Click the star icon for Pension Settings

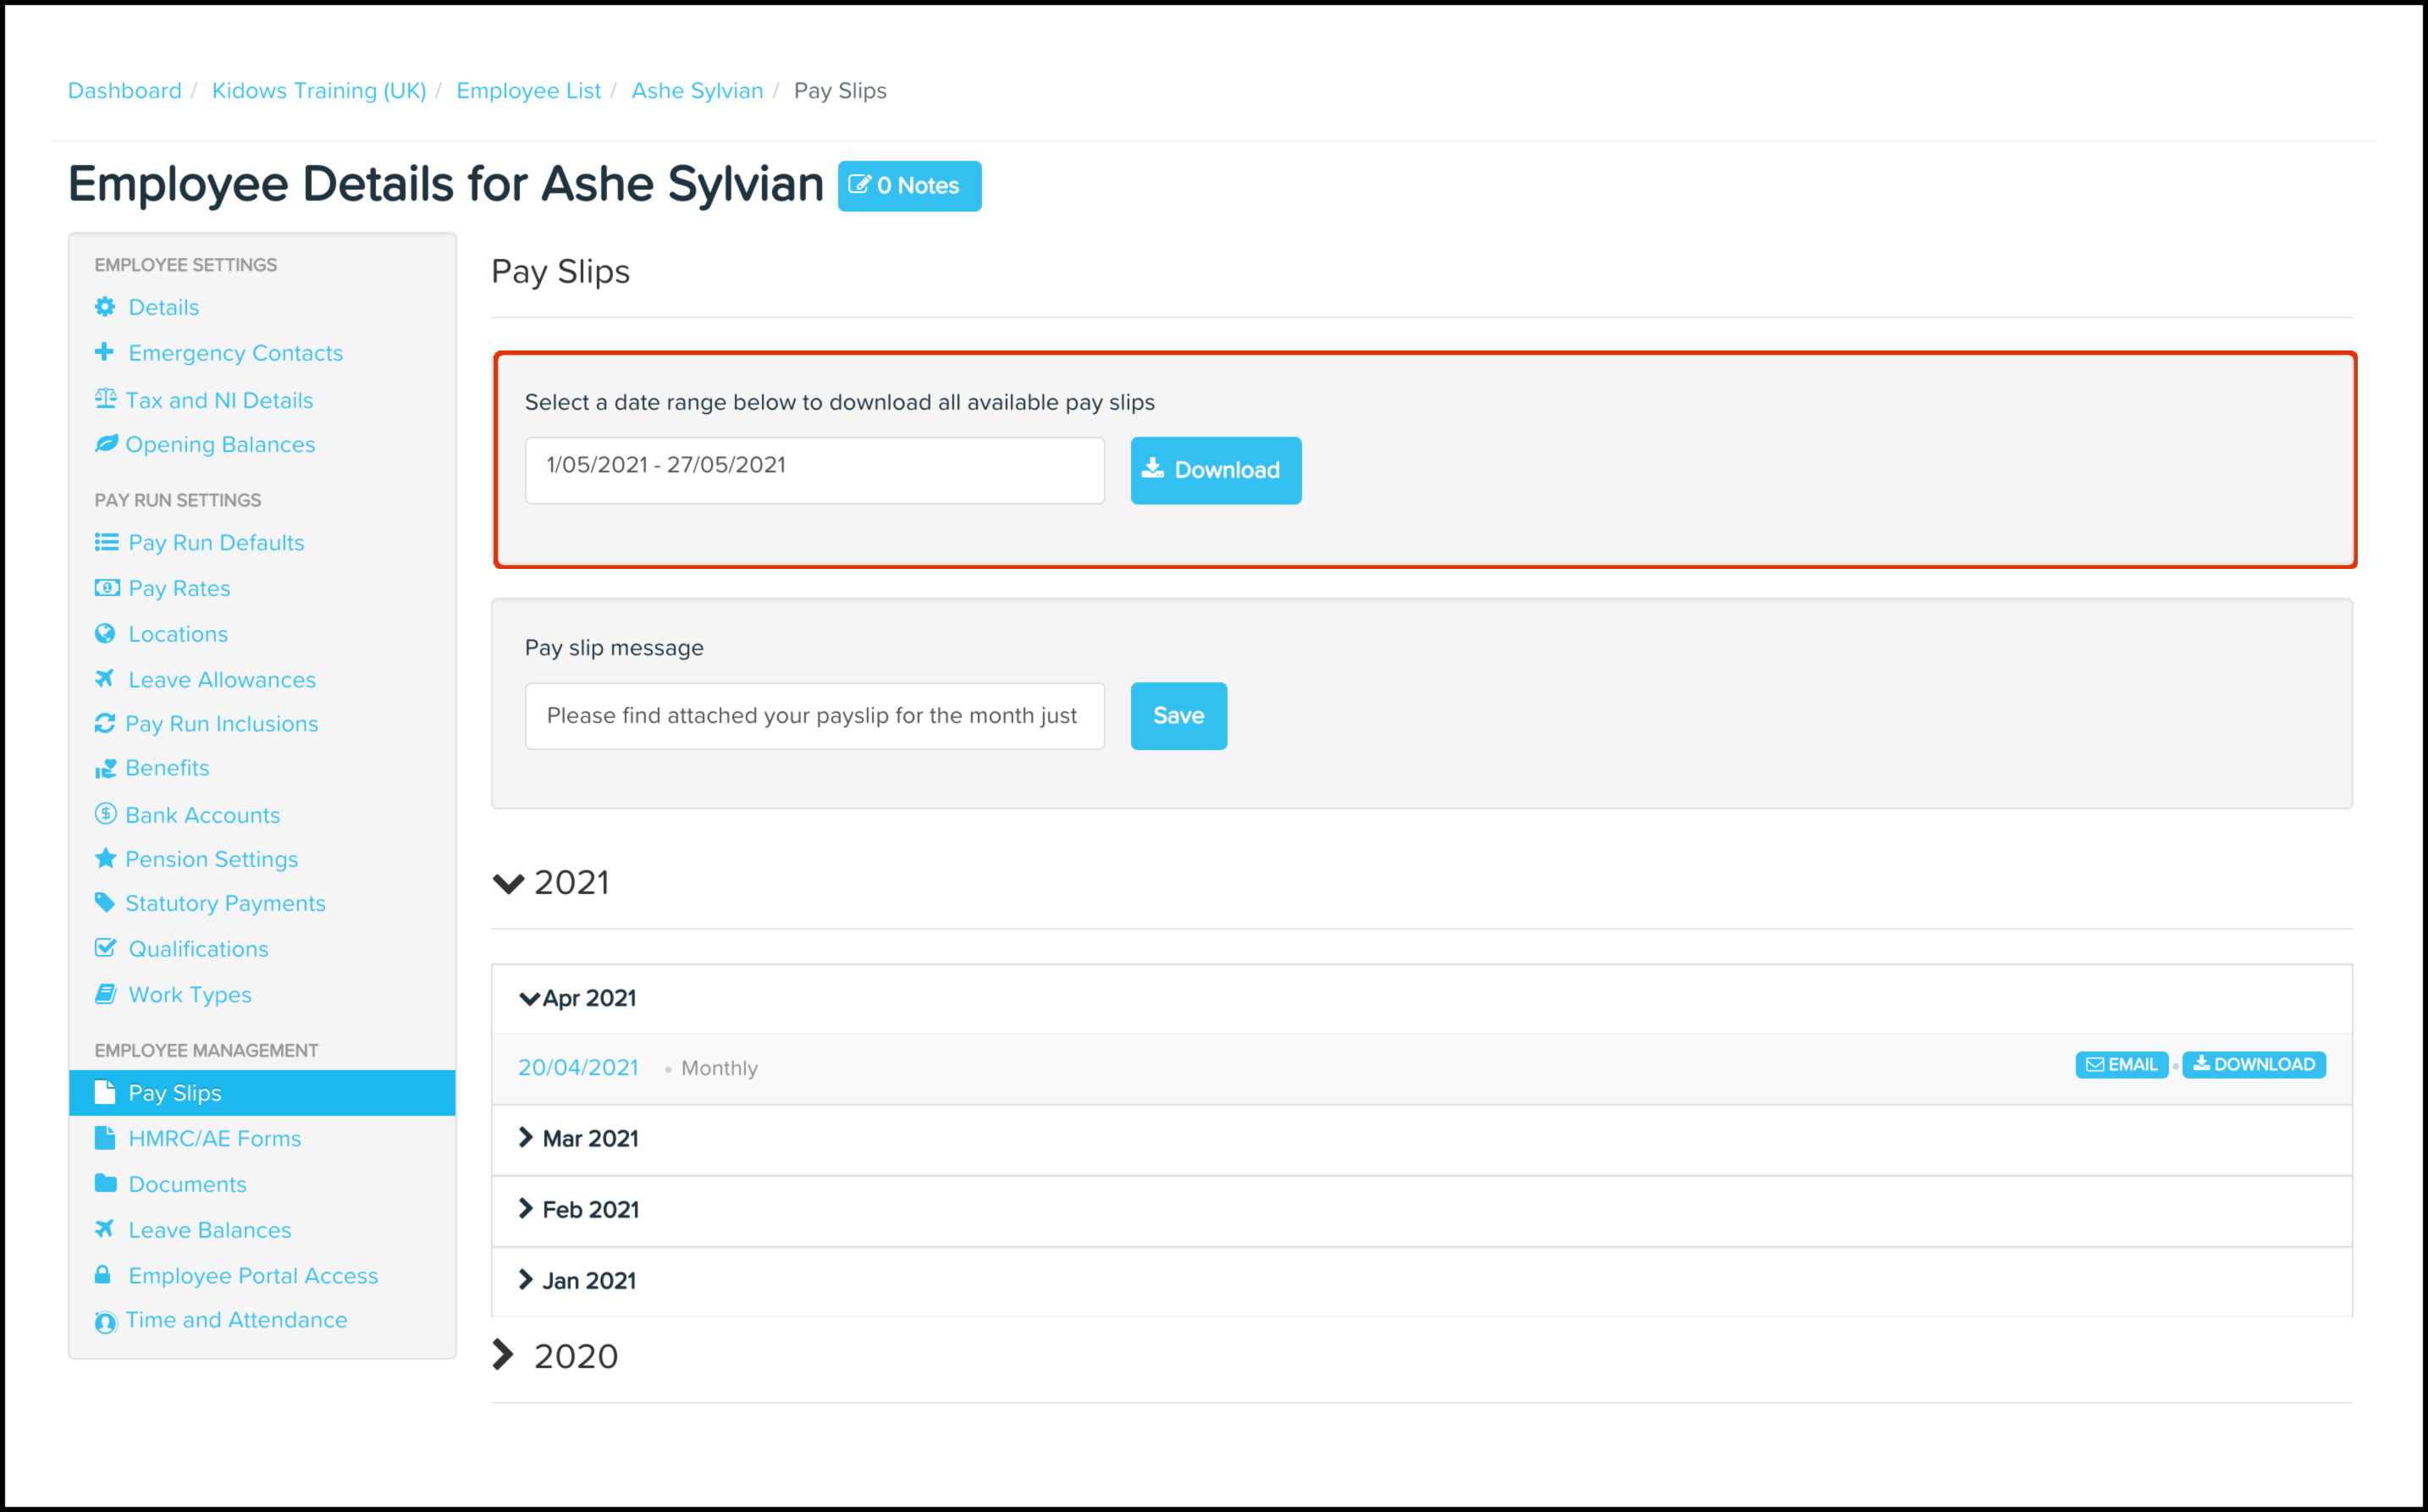coord(105,858)
